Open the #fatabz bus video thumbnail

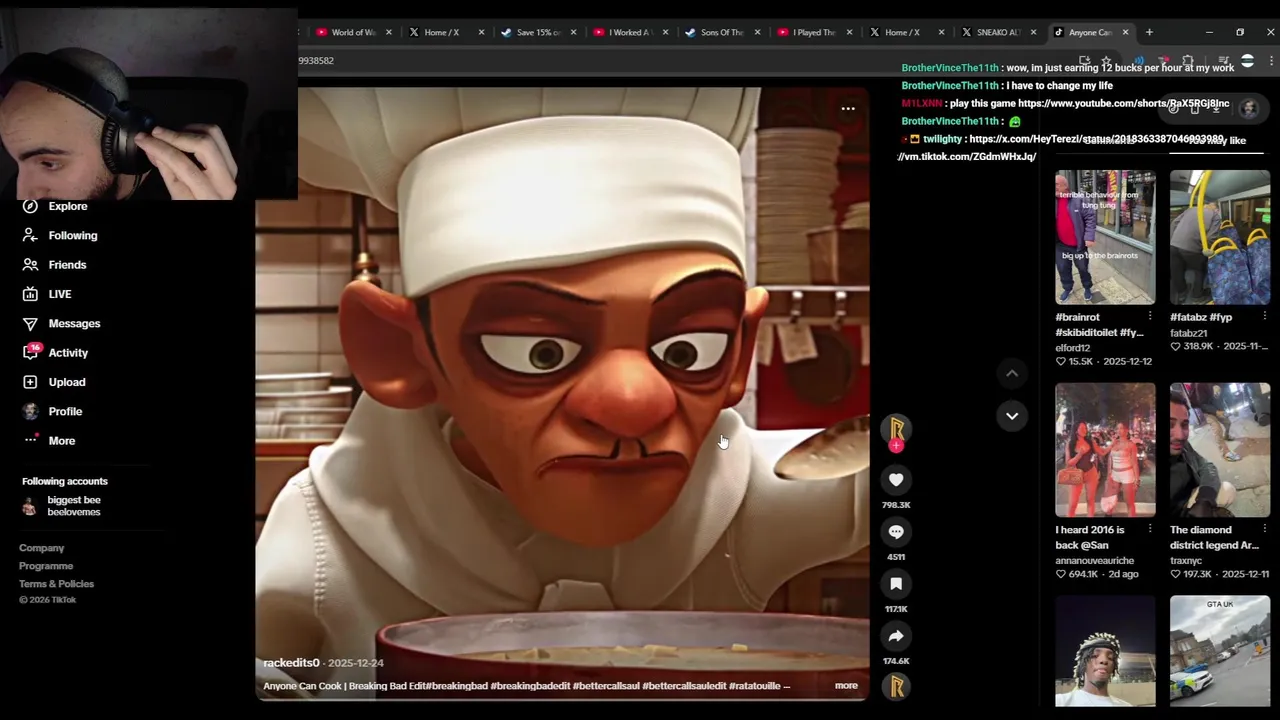[1220, 237]
